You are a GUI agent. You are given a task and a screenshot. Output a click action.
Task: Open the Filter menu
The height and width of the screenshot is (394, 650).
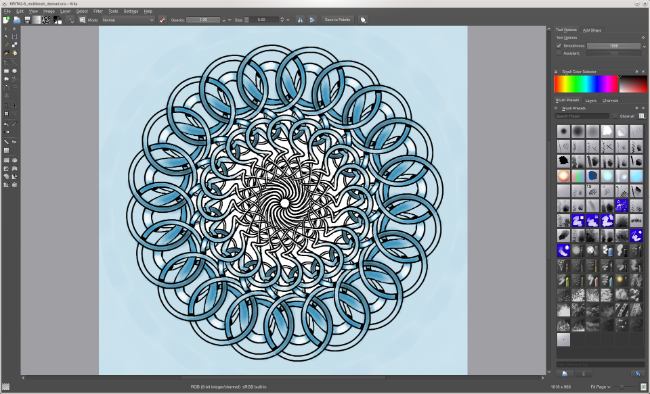(98, 11)
